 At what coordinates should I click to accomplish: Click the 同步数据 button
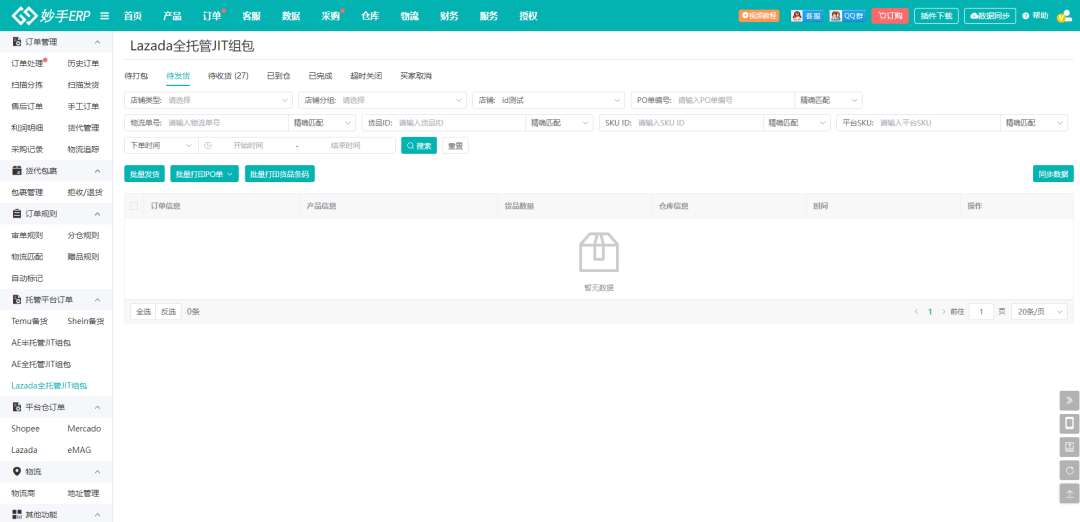tap(1052, 174)
